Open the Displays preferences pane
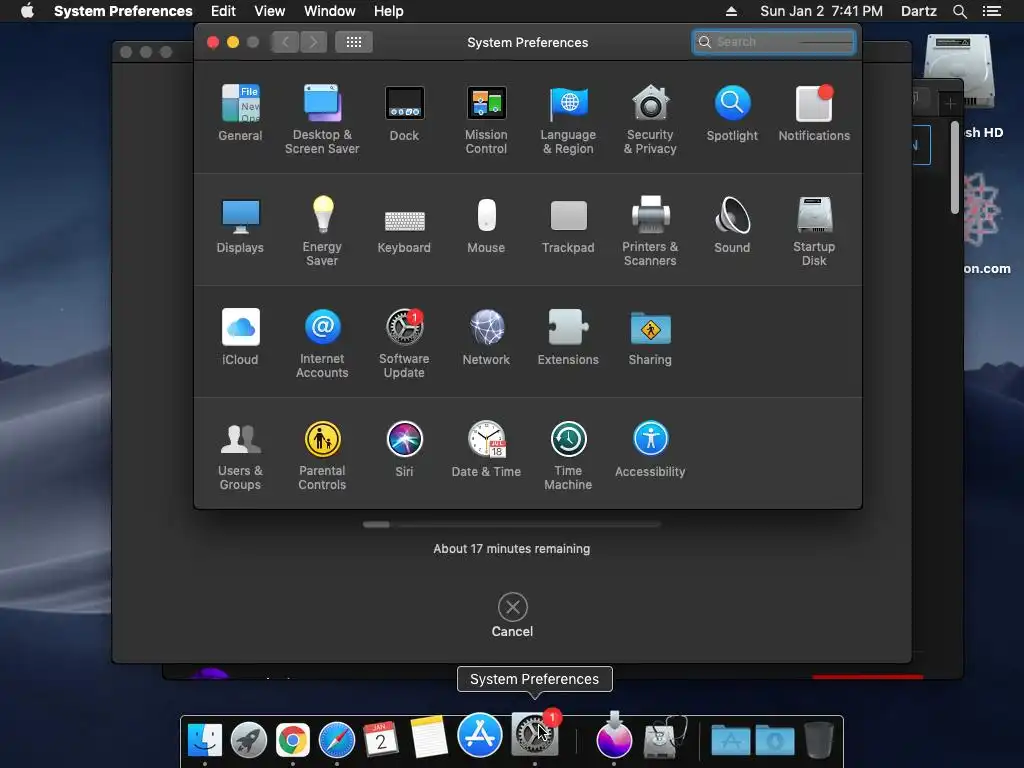 click(x=240, y=225)
